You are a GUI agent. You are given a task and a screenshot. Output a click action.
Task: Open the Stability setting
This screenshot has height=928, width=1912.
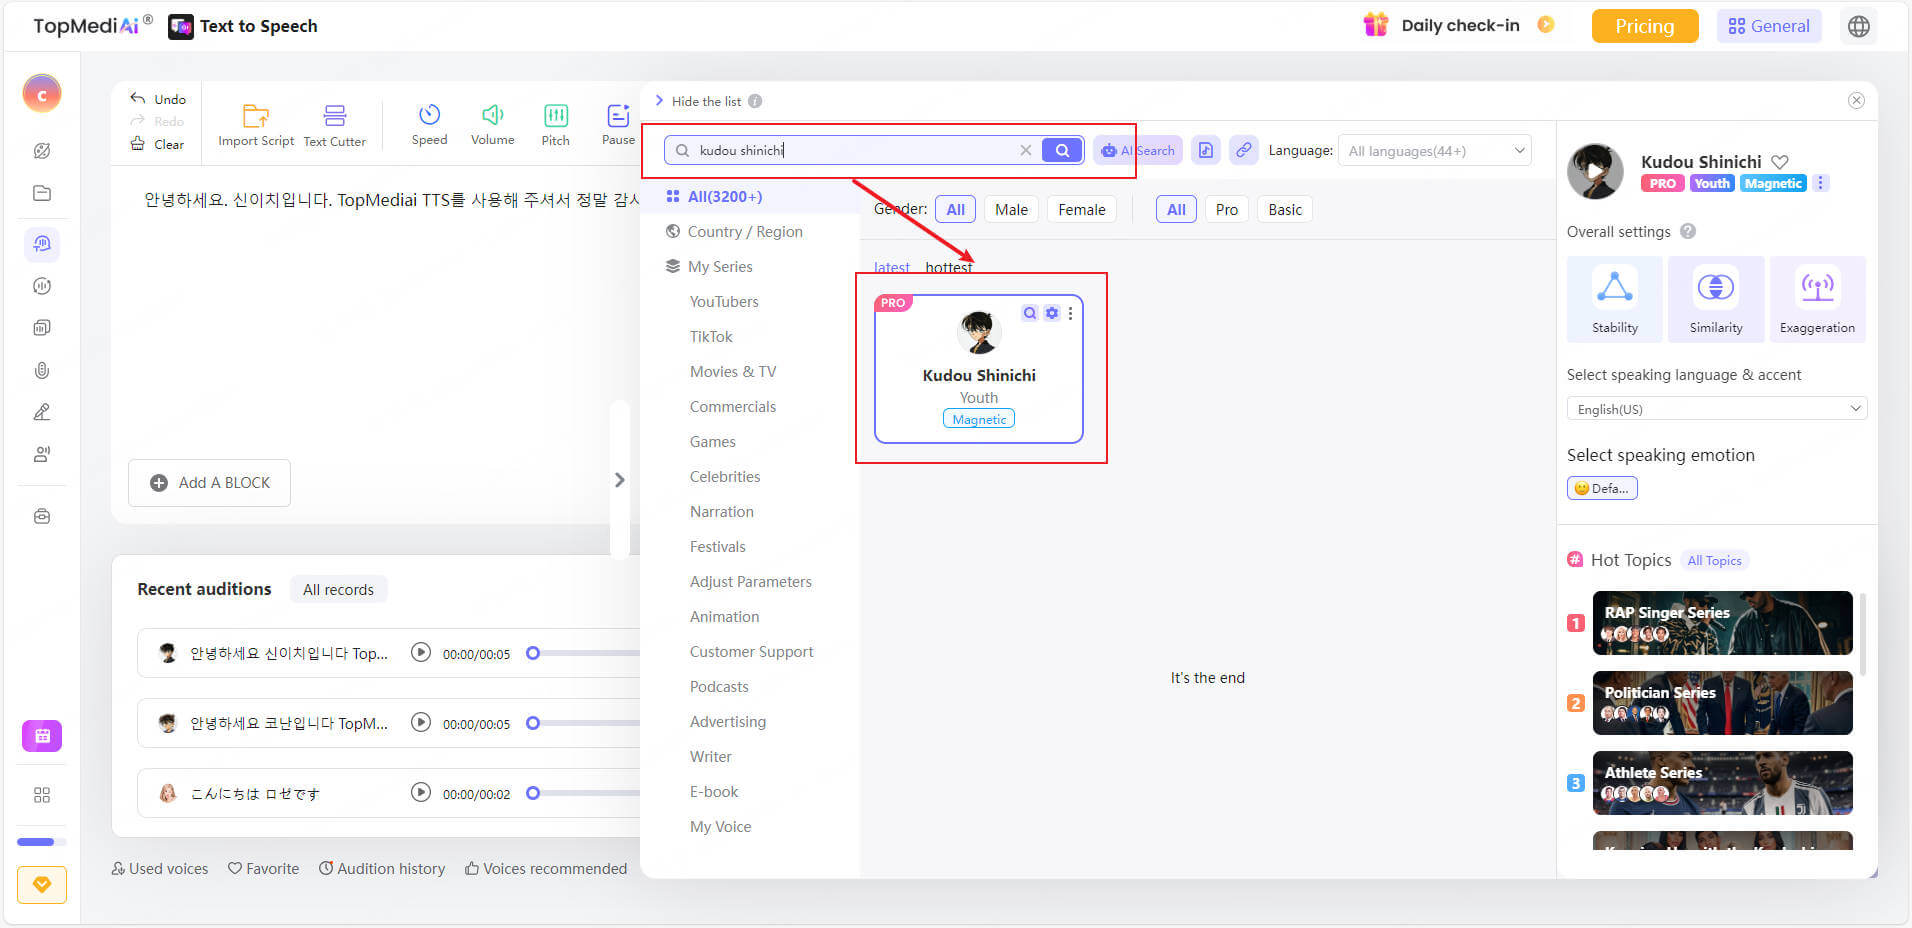tap(1615, 299)
